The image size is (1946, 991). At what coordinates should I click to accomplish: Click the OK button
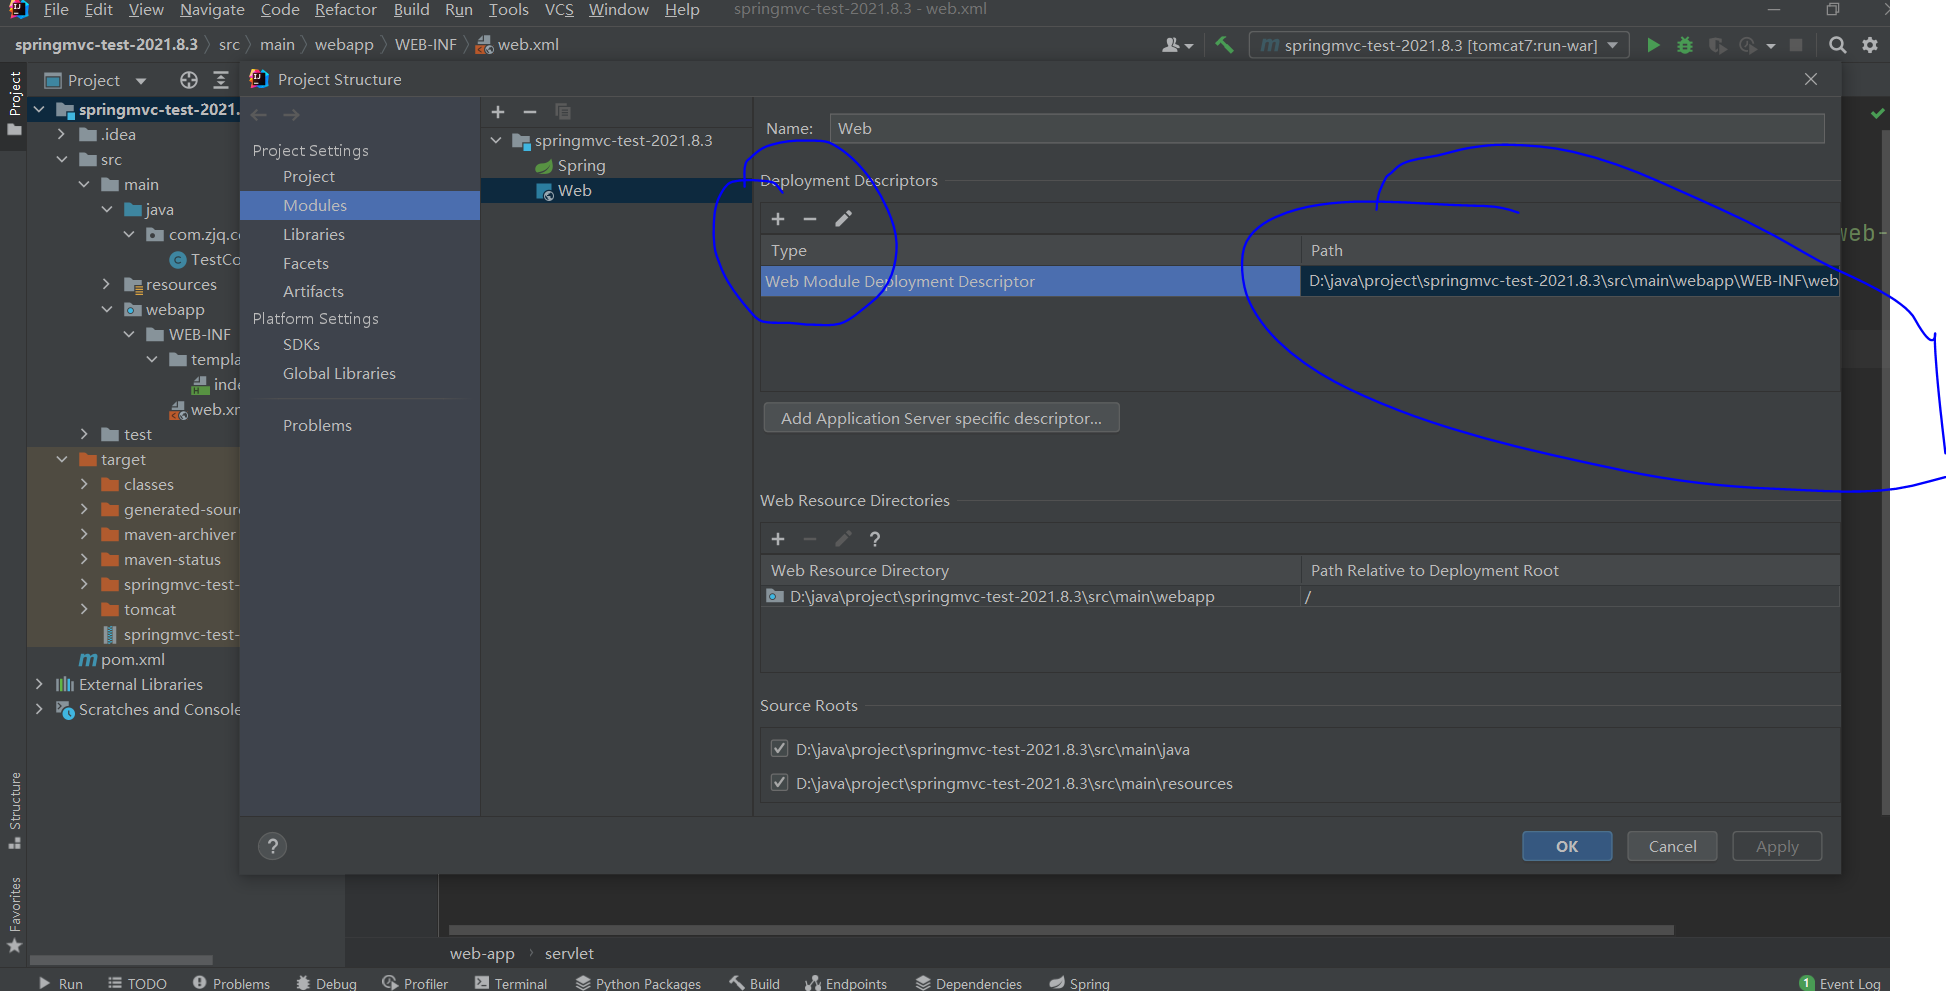(1567, 846)
